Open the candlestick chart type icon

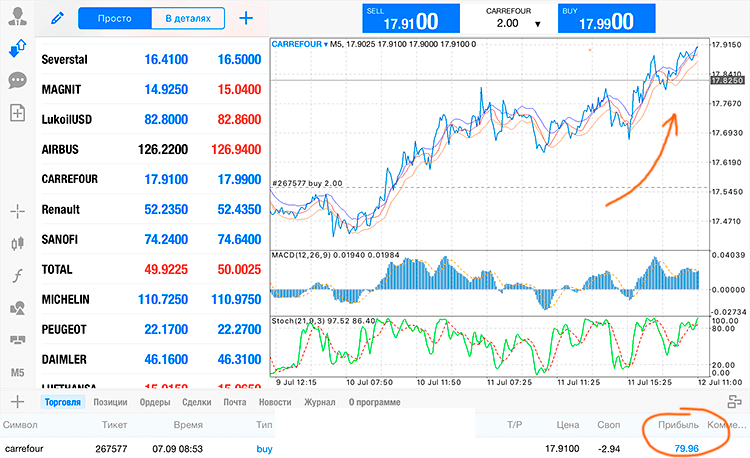[18, 243]
